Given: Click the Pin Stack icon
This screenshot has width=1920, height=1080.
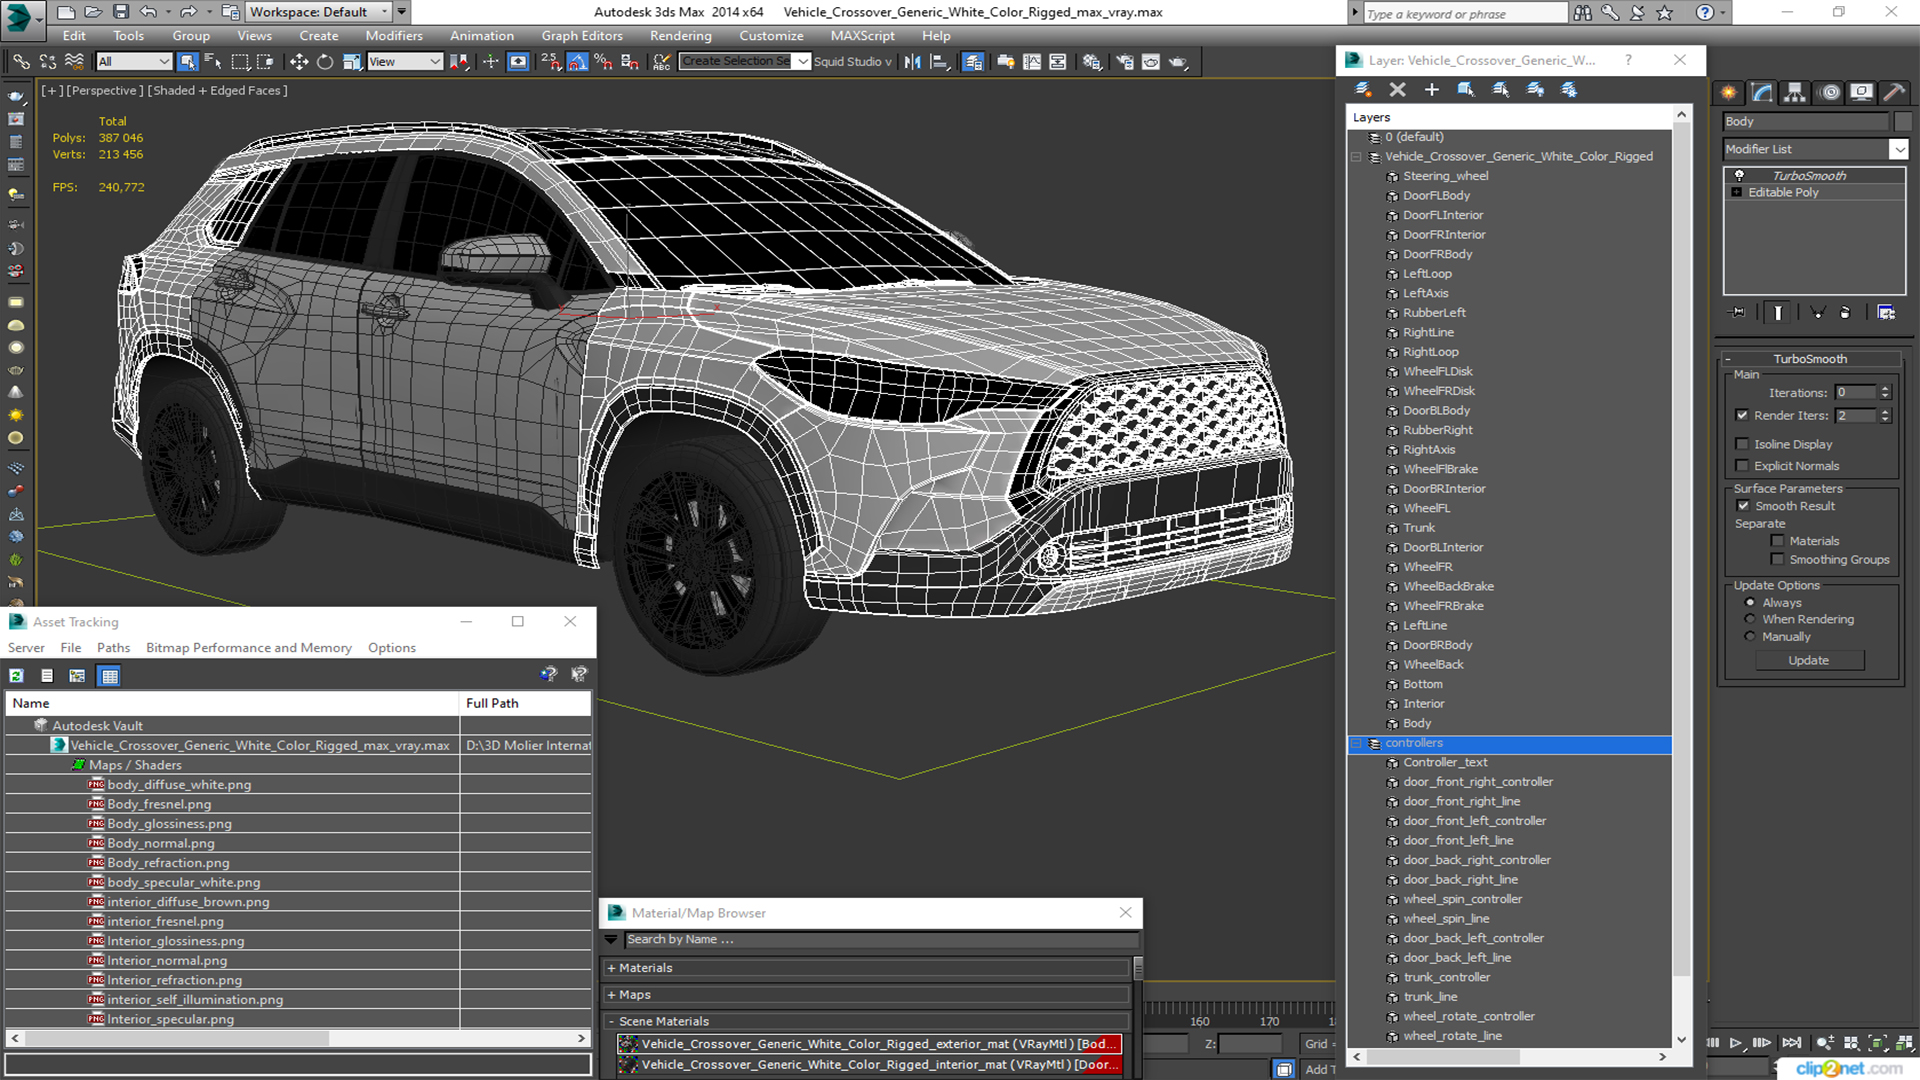Looking at the screenshot, I should pos(1738,313).
